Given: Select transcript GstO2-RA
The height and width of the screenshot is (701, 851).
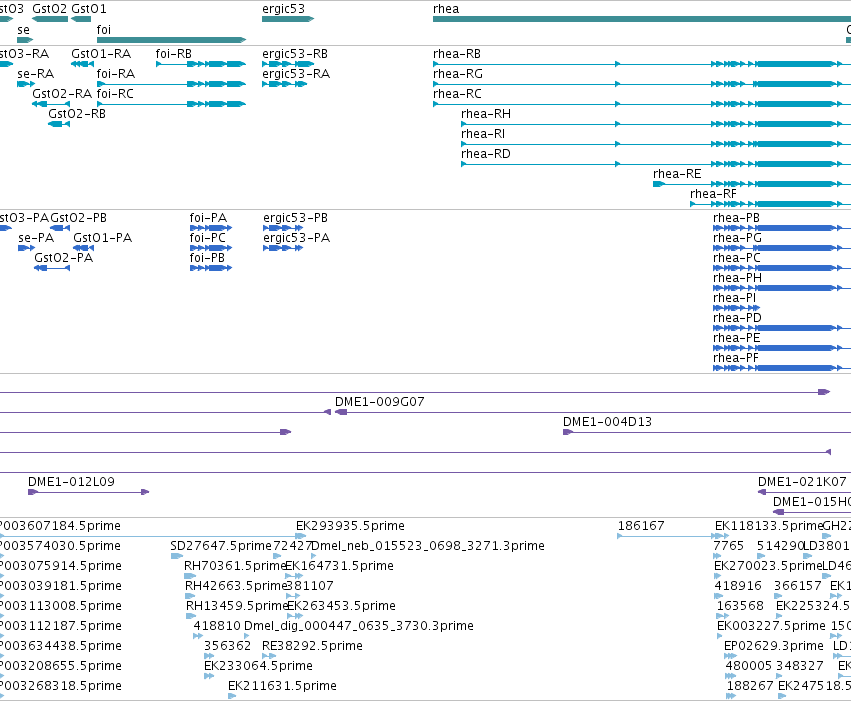Looking at the screenshot, I should pos(51,104).
